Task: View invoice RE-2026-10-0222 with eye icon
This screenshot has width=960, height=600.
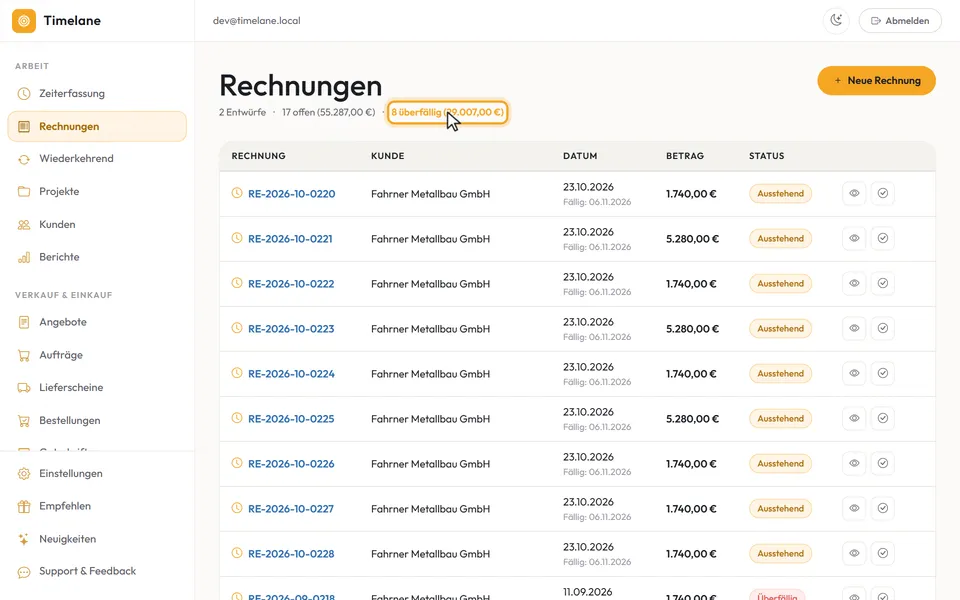Action: 854,283
